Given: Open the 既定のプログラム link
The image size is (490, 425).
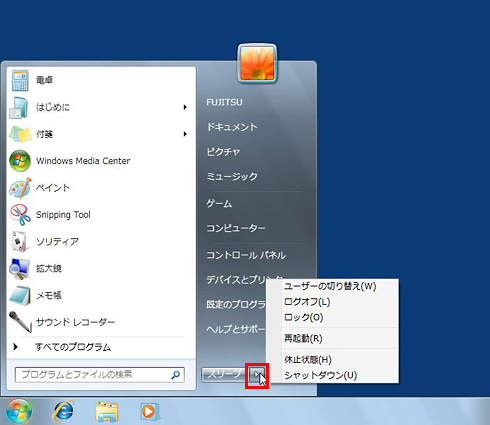Looking at the screenshot, I should 236,304.
